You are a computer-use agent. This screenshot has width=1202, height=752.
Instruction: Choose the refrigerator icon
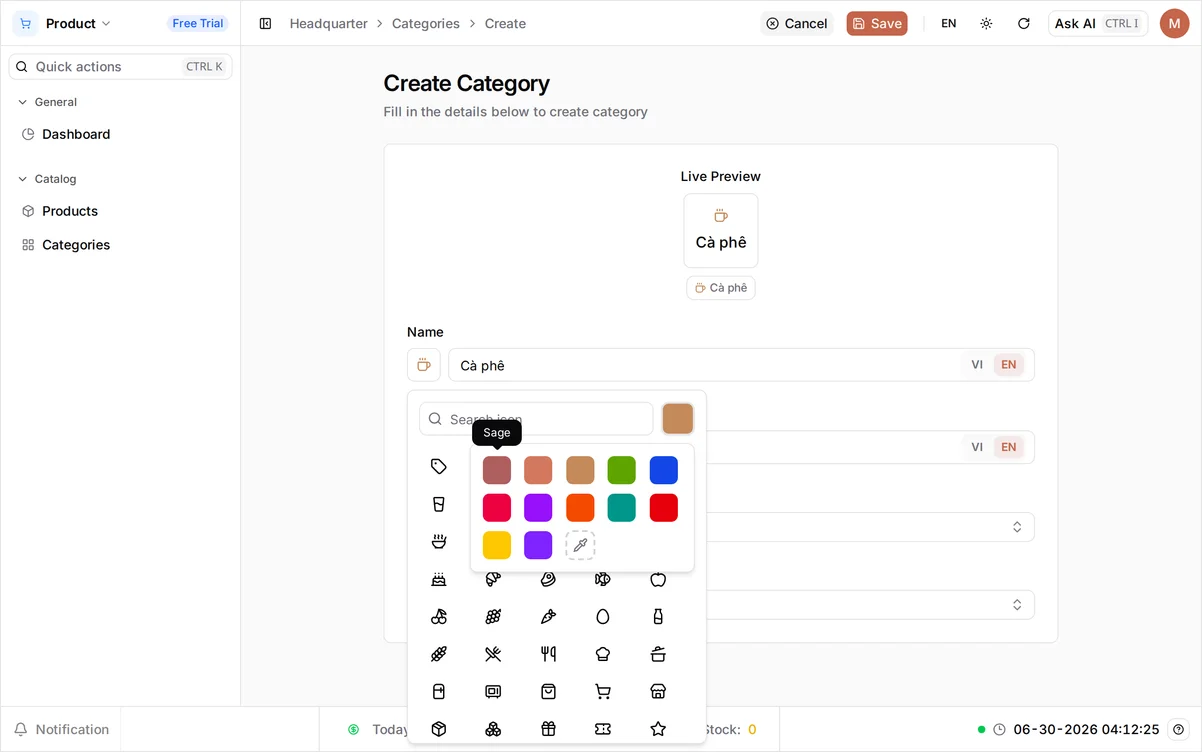(439, 691)
